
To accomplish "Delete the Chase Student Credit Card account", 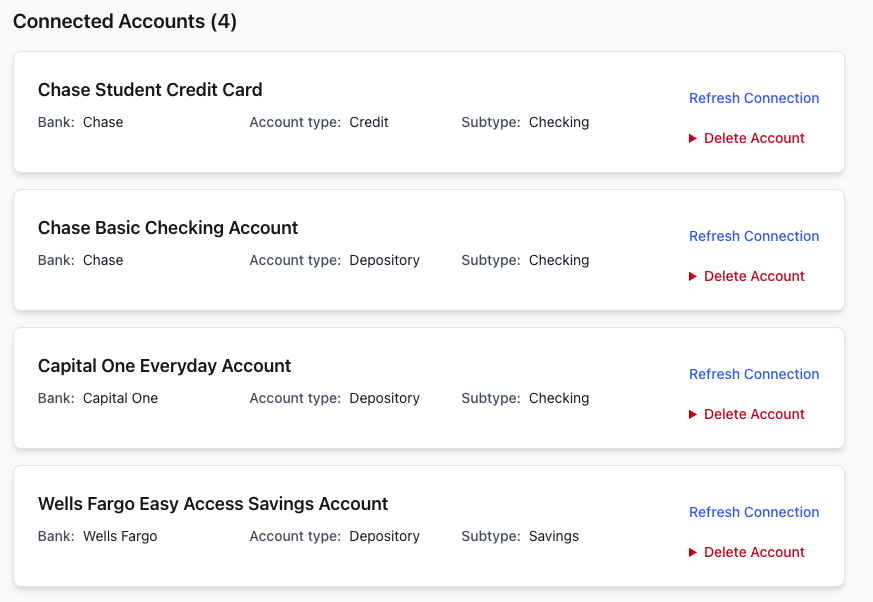I will coord(753,138).
